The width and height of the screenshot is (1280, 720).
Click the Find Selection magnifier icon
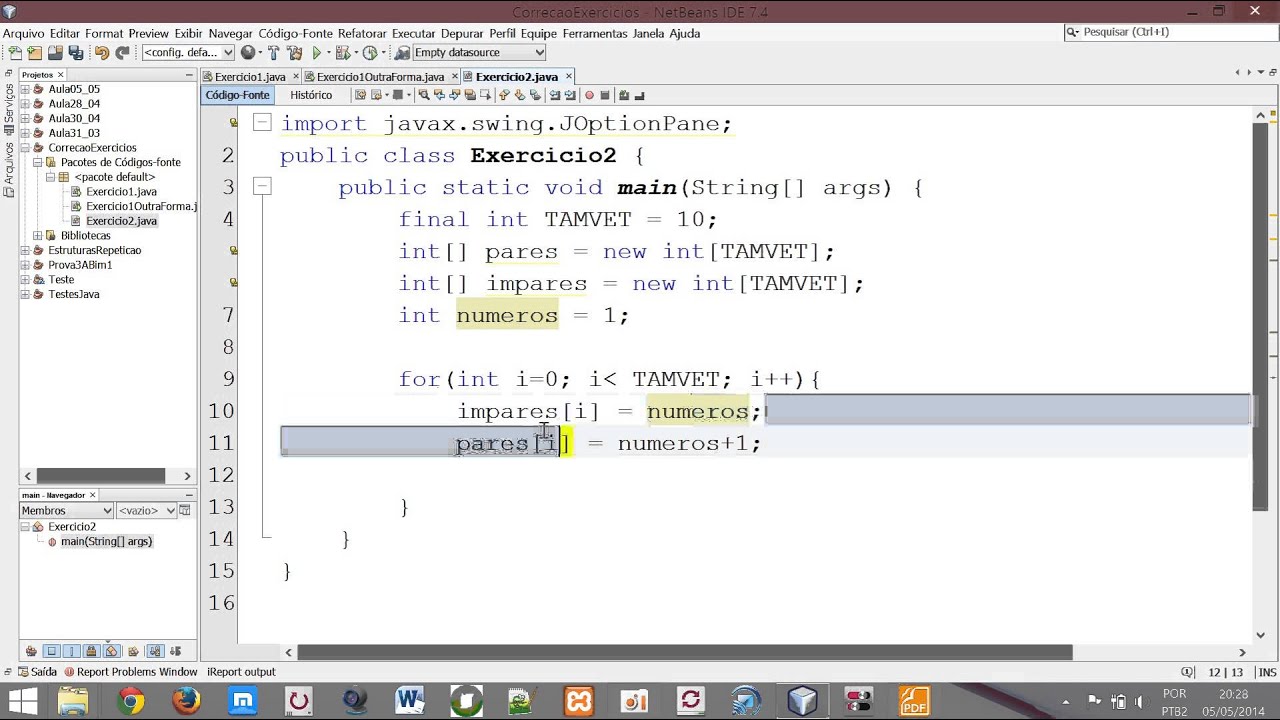(423, 95)
